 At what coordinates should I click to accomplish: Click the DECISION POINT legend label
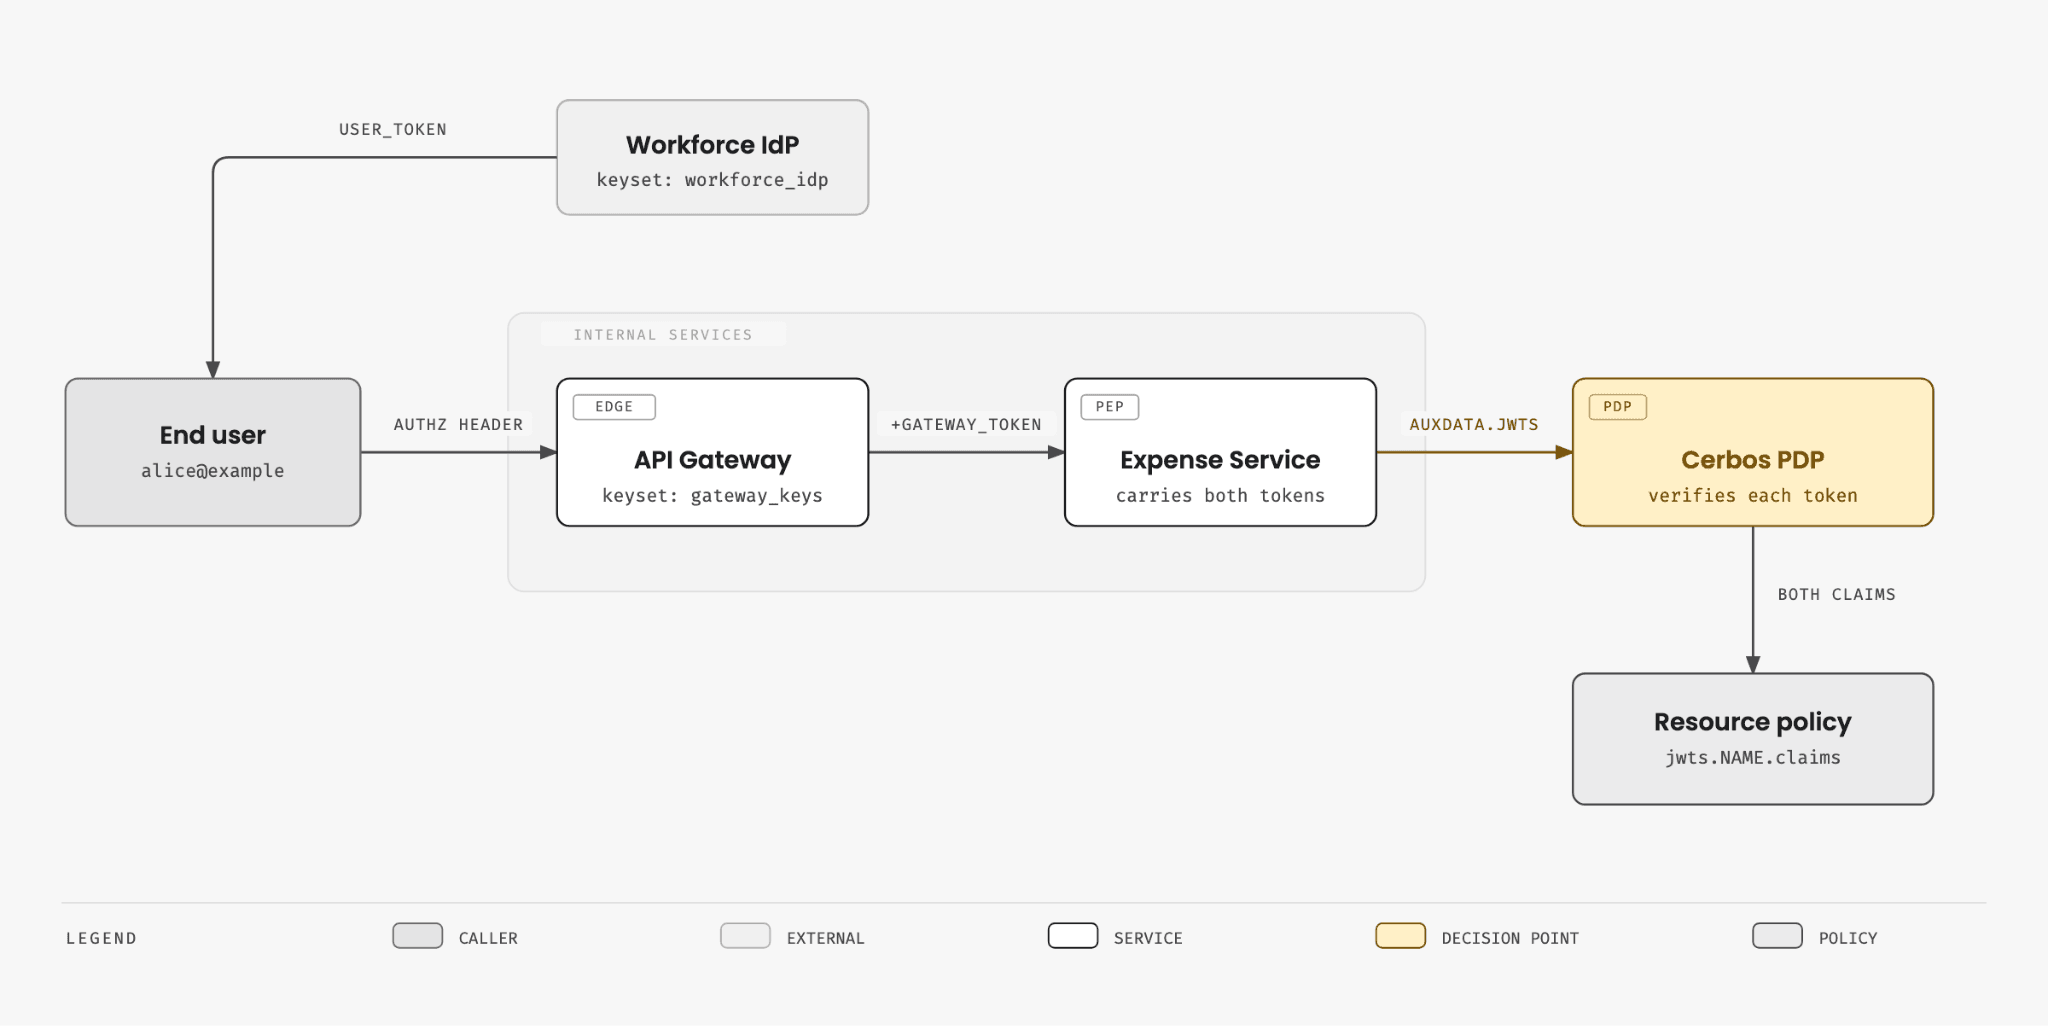pyautogui.click(x=1510, y=939)
